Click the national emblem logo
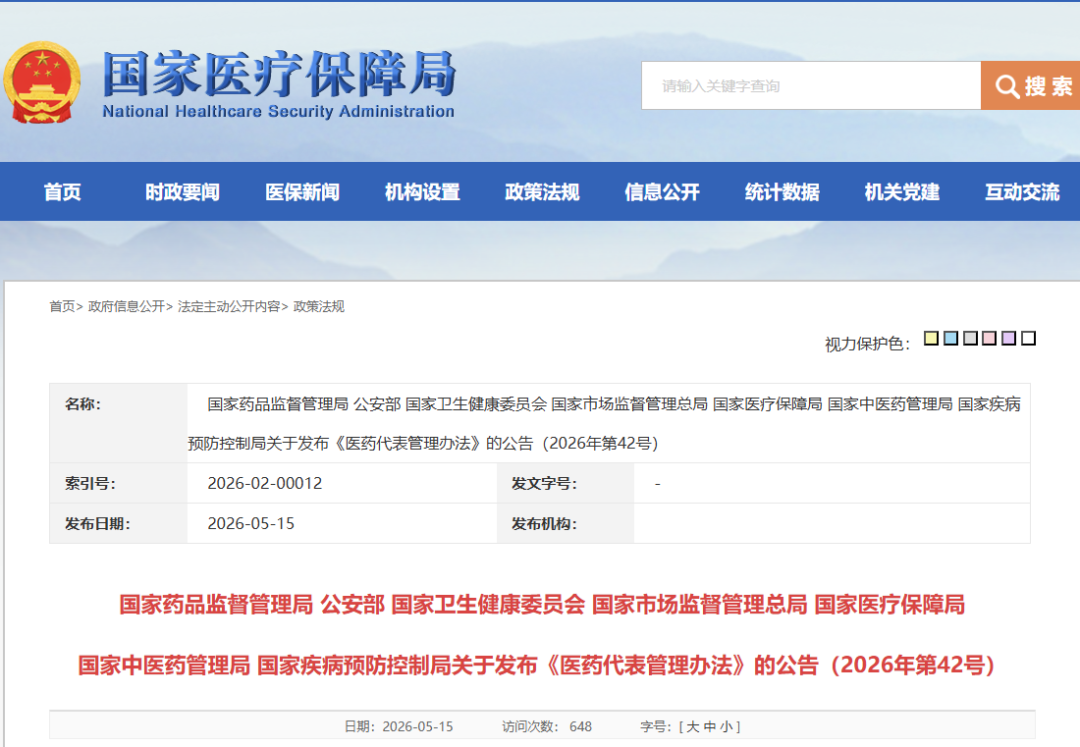Image resolution: width=1080 pixels, height=747 pixels. point(41,83)
